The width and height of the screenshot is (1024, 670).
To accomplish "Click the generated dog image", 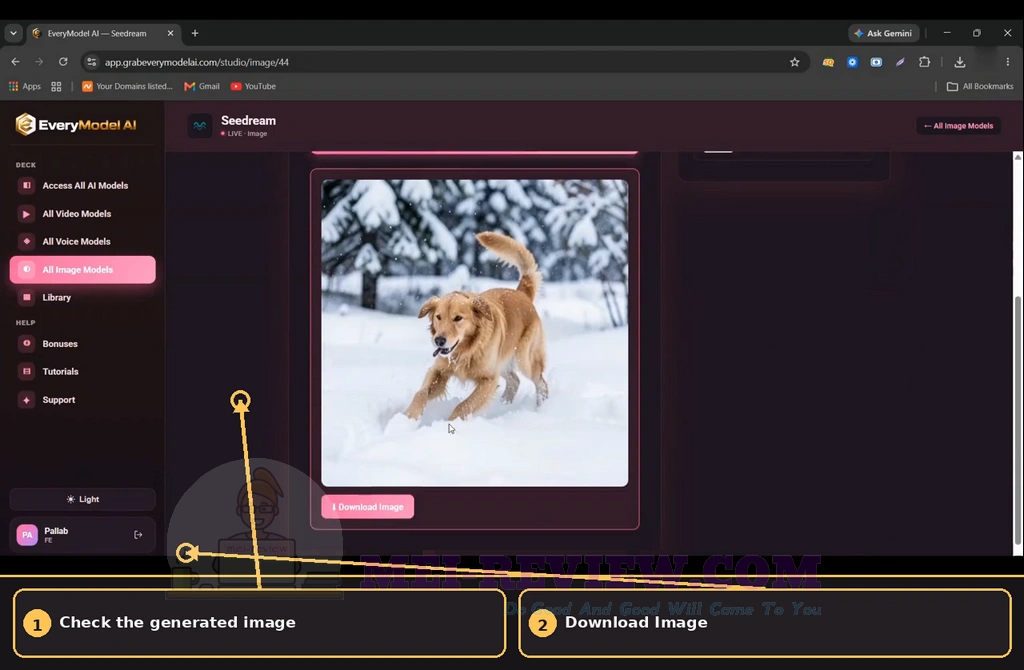I will tap(475, 333).
